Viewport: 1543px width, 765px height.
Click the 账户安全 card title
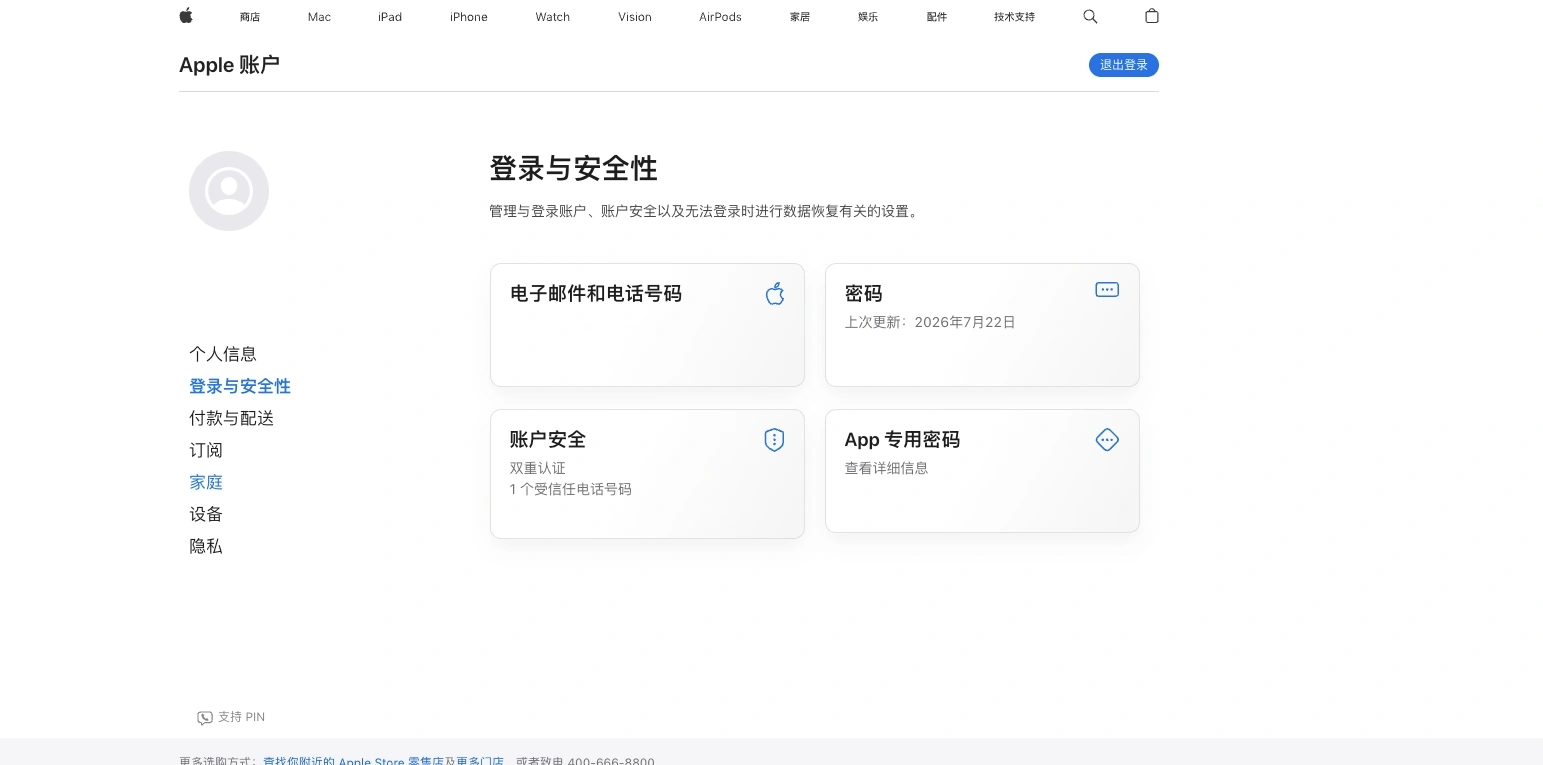pos(548,440)
